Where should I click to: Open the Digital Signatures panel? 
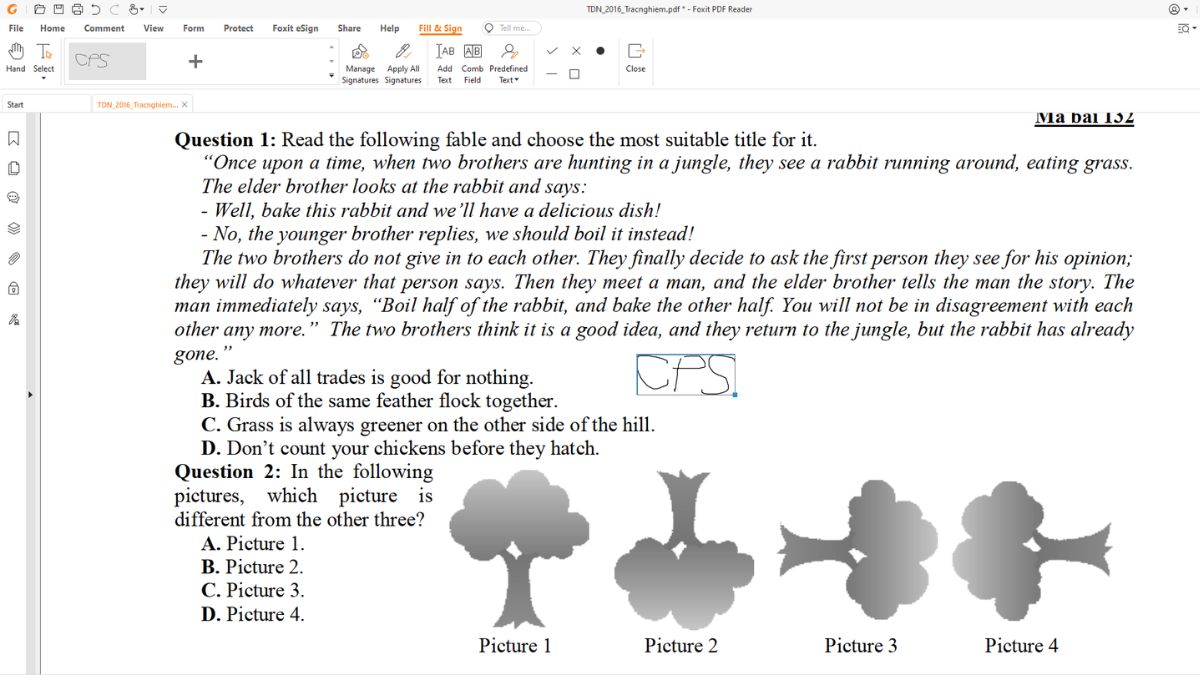[14, 319]
